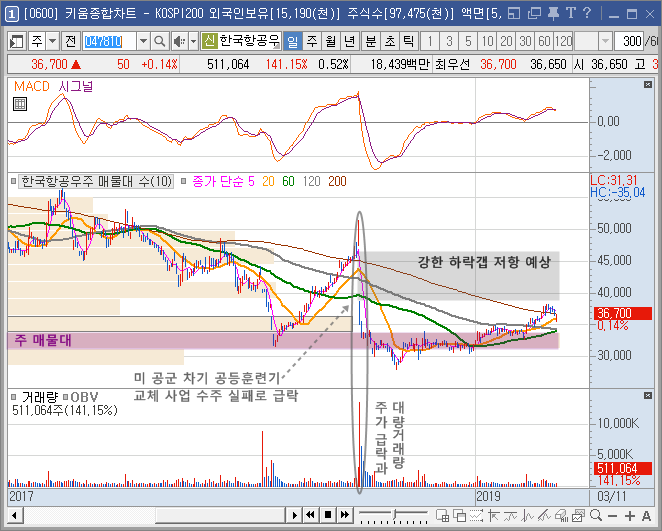Click the bottom toolbar zoom magnifier
The height and width of the screenshot is (531, 662).
(x=596, y=515)
